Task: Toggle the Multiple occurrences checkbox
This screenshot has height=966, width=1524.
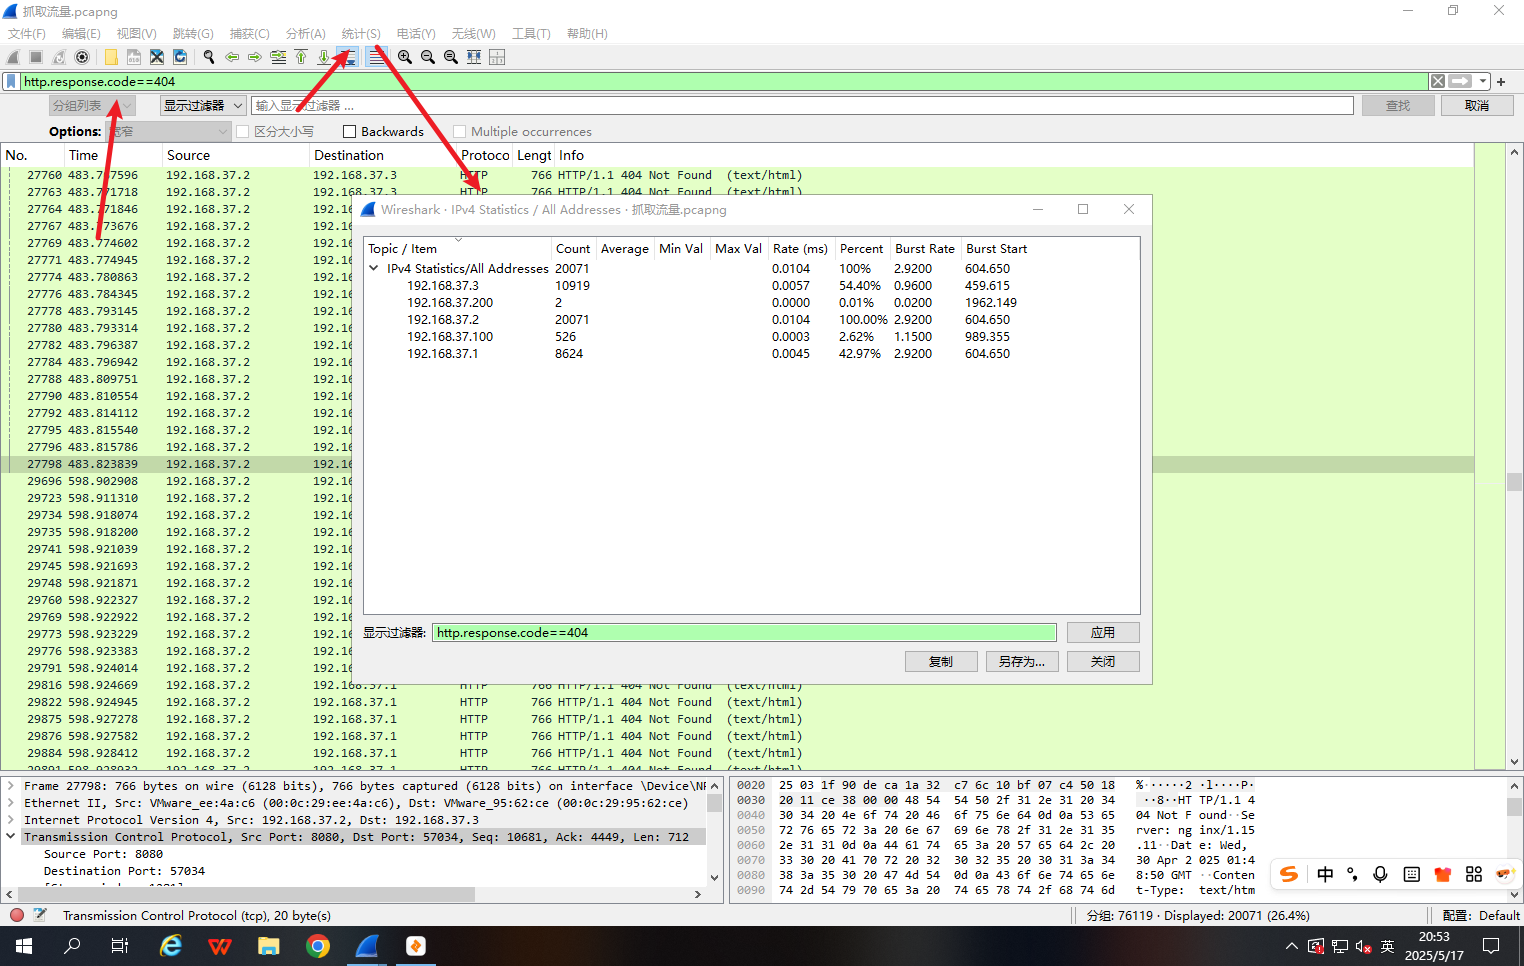Action: [x=459, y=131]
